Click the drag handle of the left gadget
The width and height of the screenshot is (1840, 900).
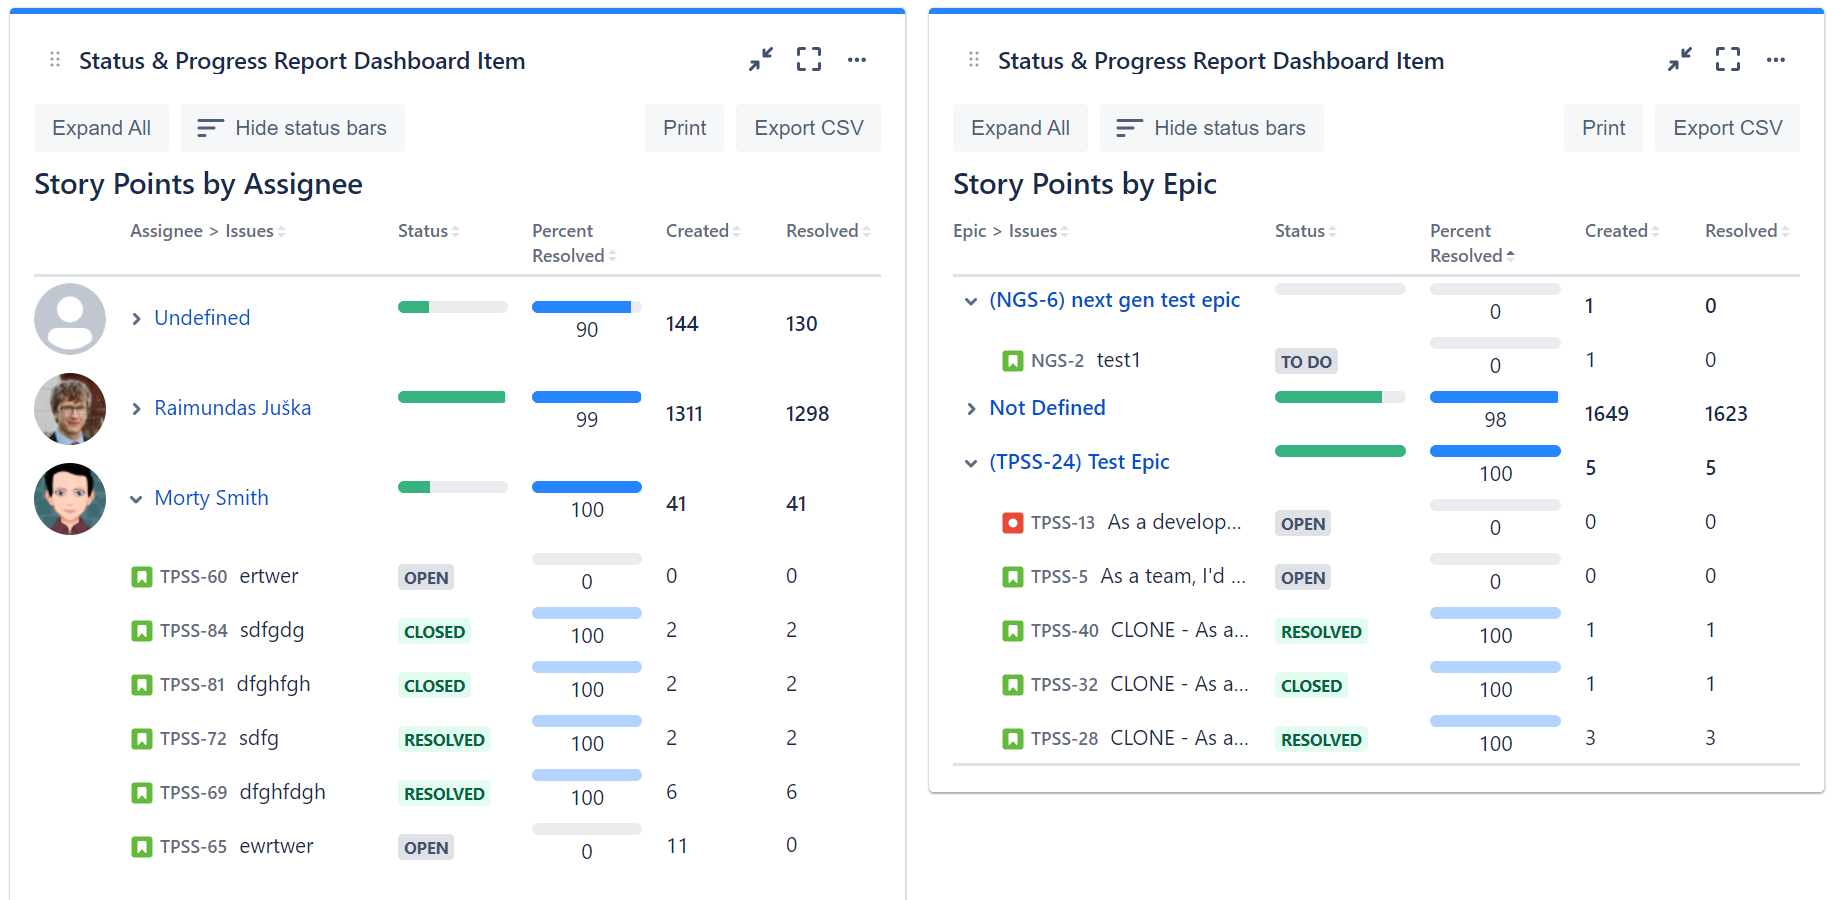[55, 59]
